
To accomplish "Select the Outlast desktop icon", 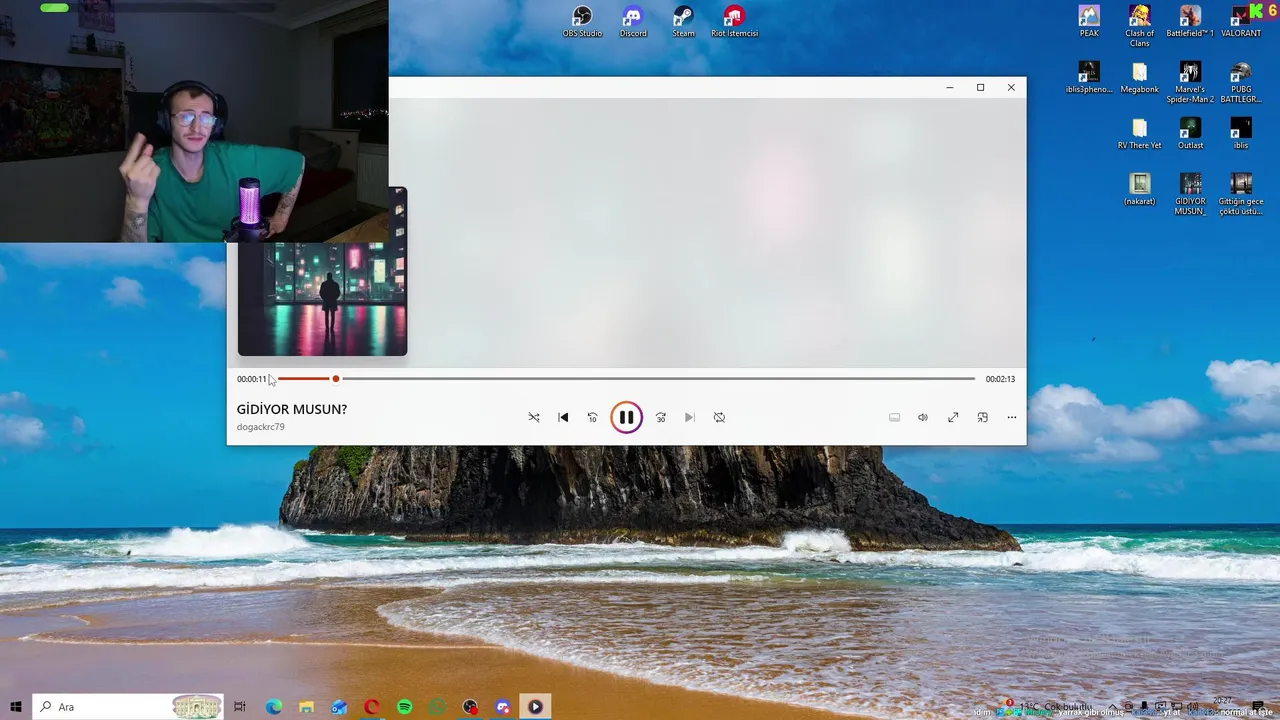I will click(x=1190, y=134).
